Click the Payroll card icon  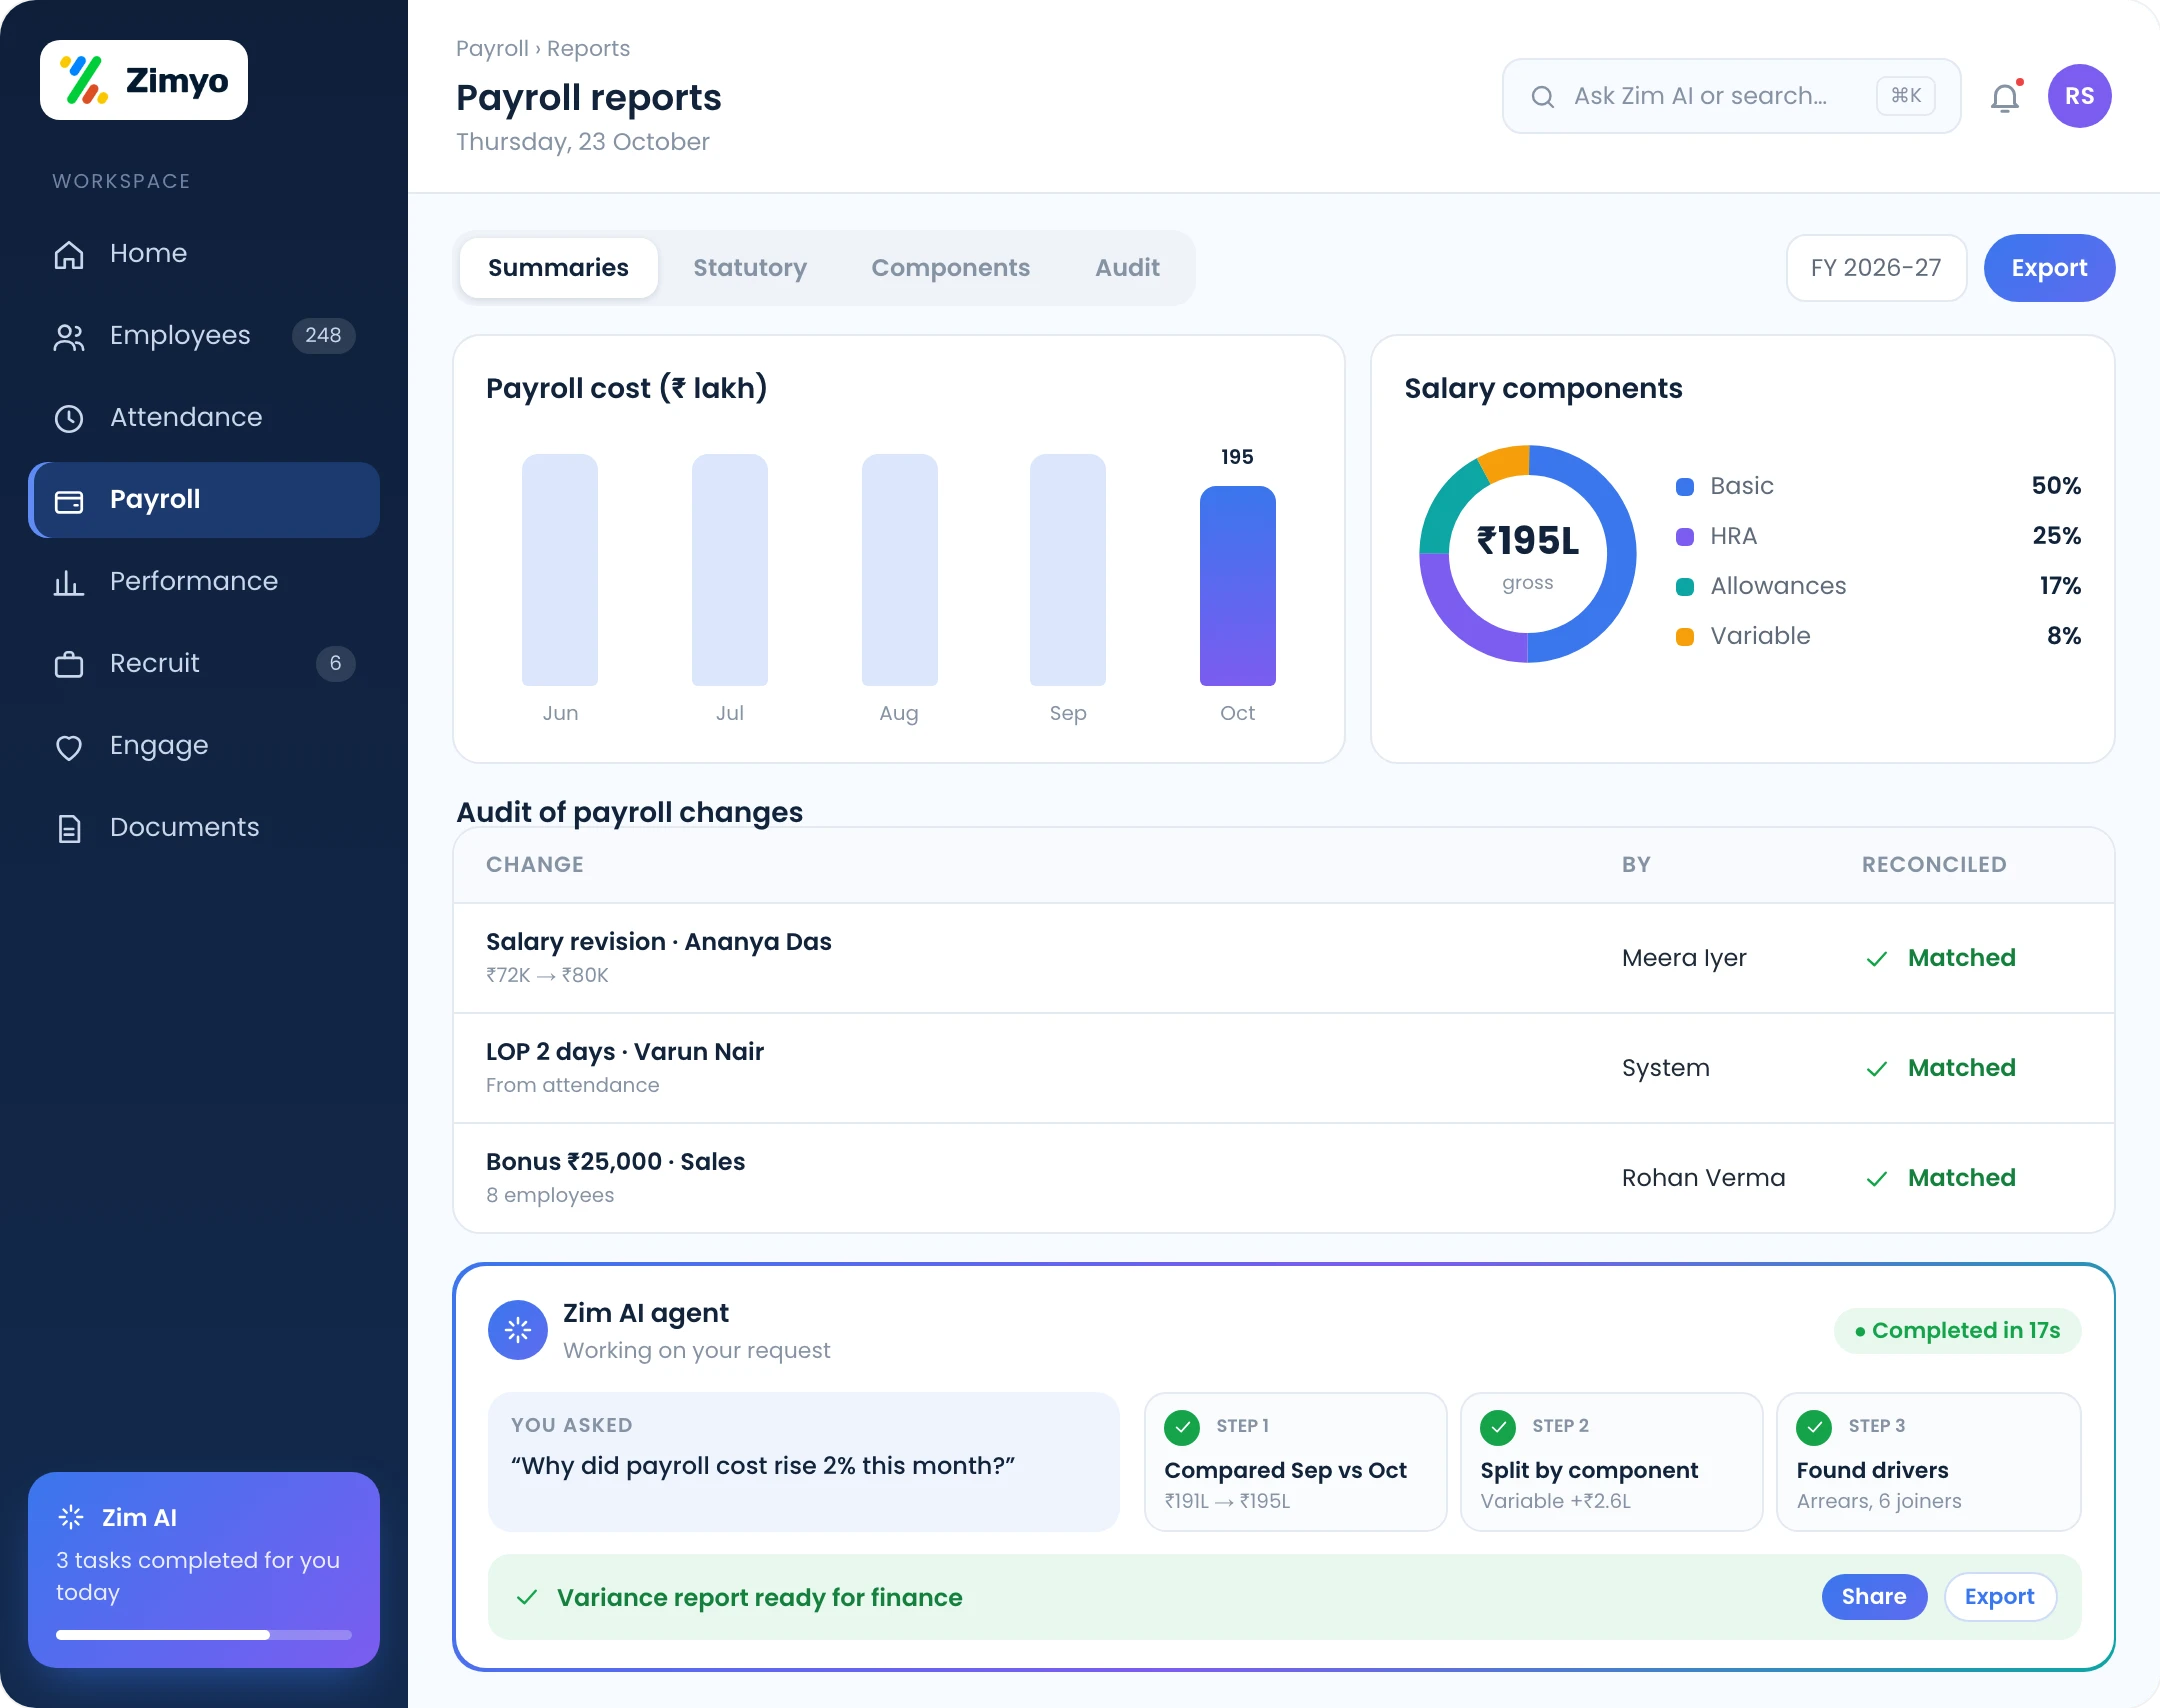tap(69, 500)
